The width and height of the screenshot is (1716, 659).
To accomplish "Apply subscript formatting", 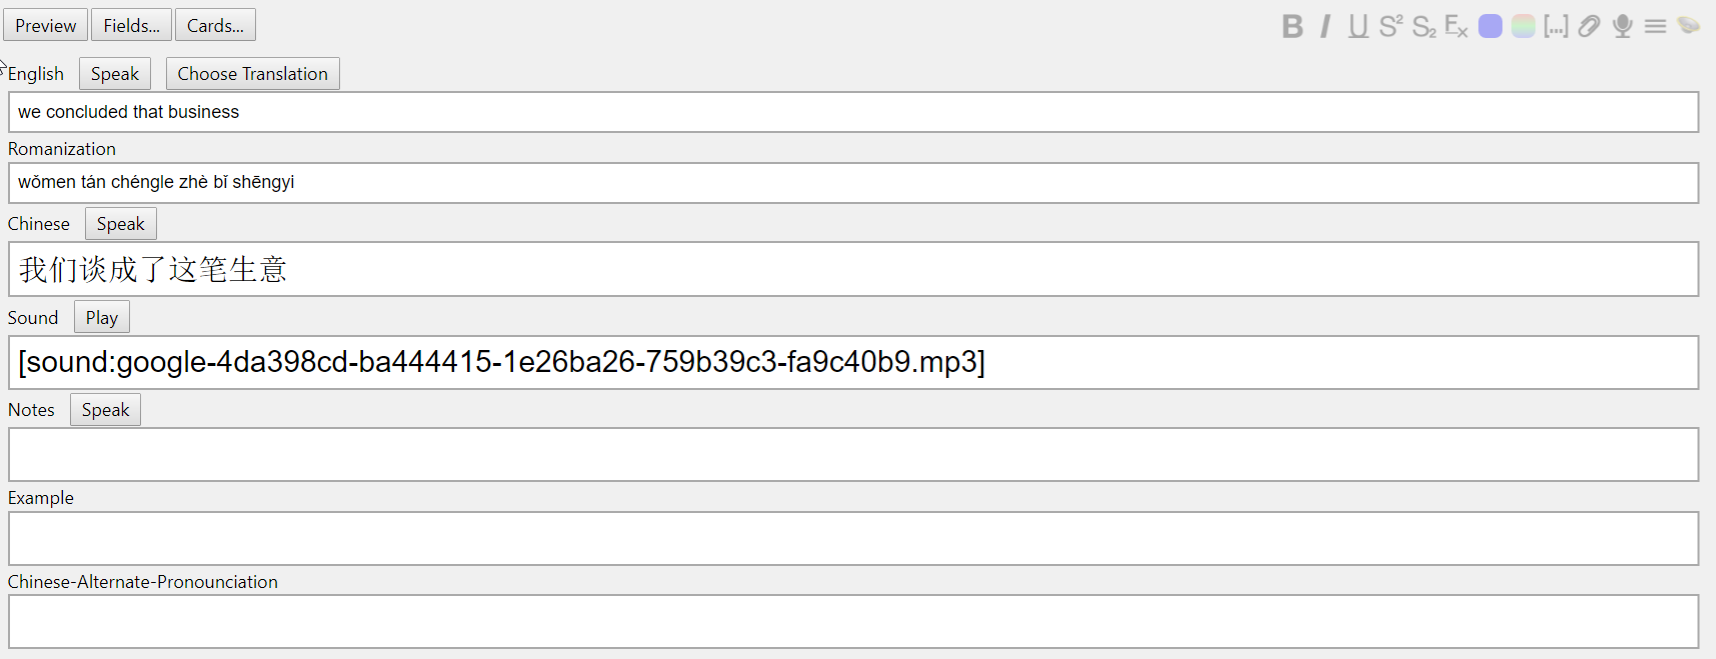I will click(1423, 26).
